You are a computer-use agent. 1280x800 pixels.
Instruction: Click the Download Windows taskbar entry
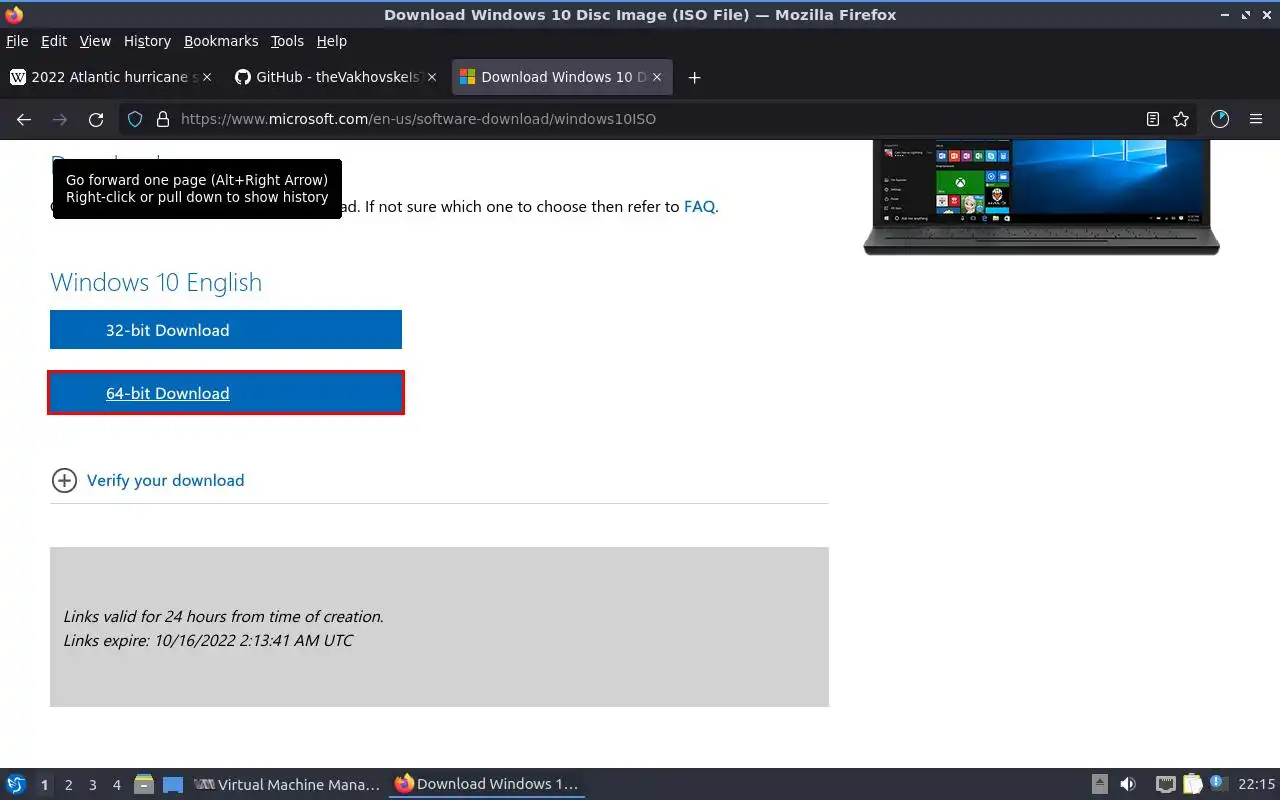tap(487, 785)
